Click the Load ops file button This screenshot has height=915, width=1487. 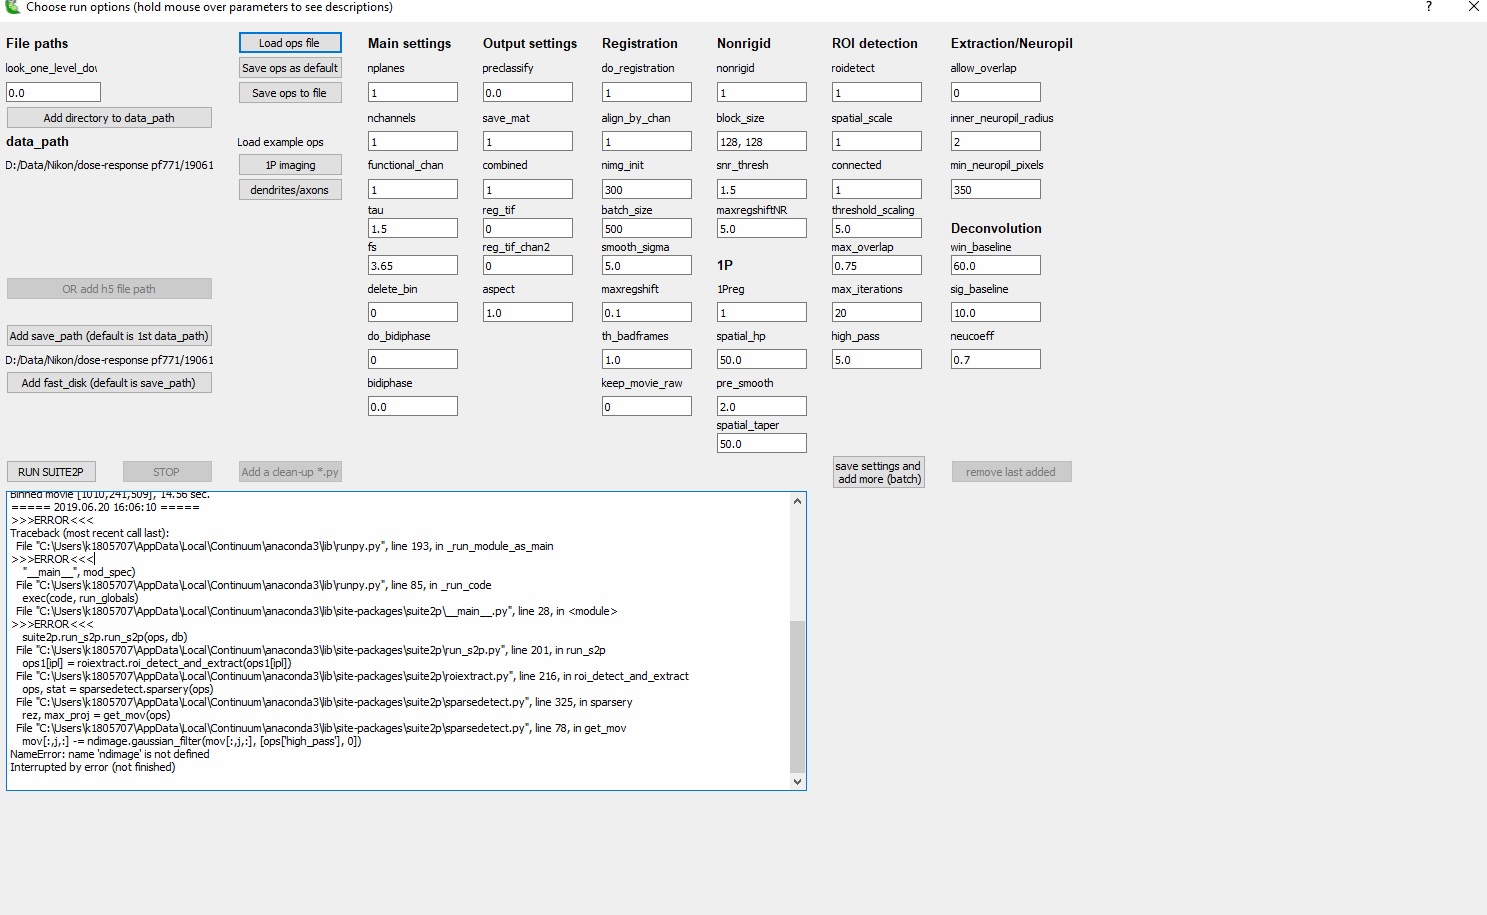click(x=289, y=42)
